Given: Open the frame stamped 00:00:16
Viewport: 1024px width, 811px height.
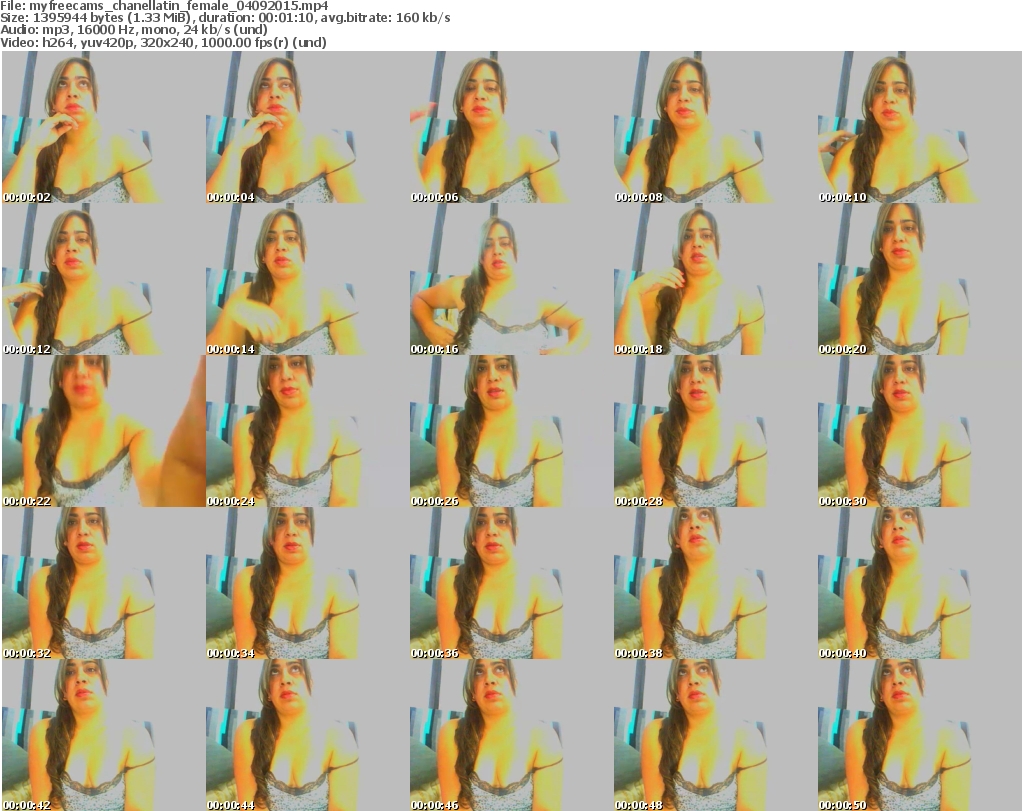Looking at the screenshot, I should [511, 279].
